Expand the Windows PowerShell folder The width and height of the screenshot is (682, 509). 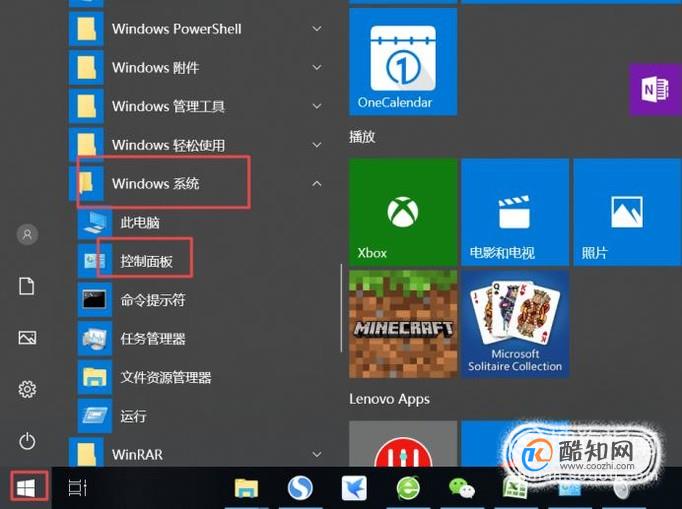[200, 29]
